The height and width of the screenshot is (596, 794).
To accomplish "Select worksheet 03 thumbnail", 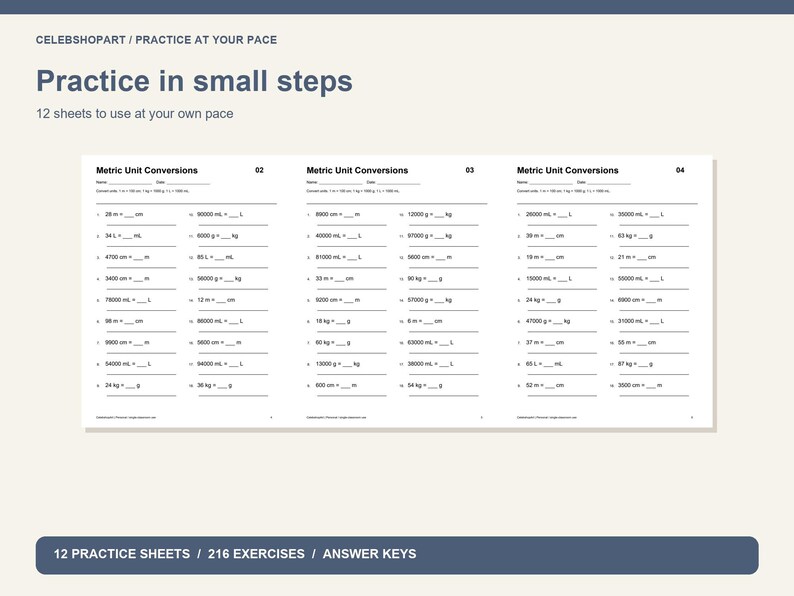I will [396, 291].
